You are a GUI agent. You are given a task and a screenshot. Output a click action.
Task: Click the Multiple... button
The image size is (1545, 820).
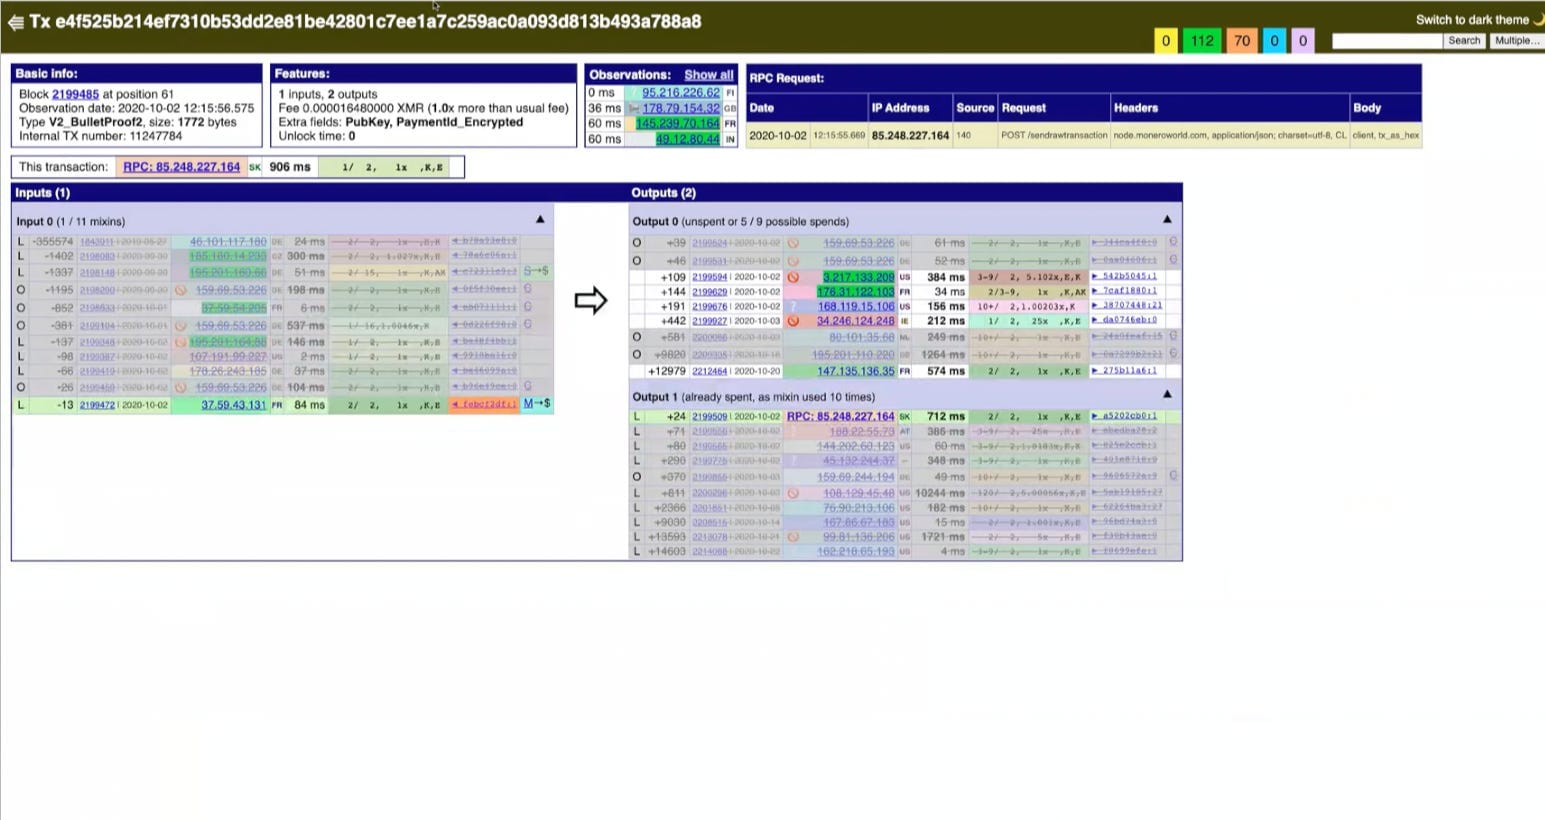coord(1517,41)
